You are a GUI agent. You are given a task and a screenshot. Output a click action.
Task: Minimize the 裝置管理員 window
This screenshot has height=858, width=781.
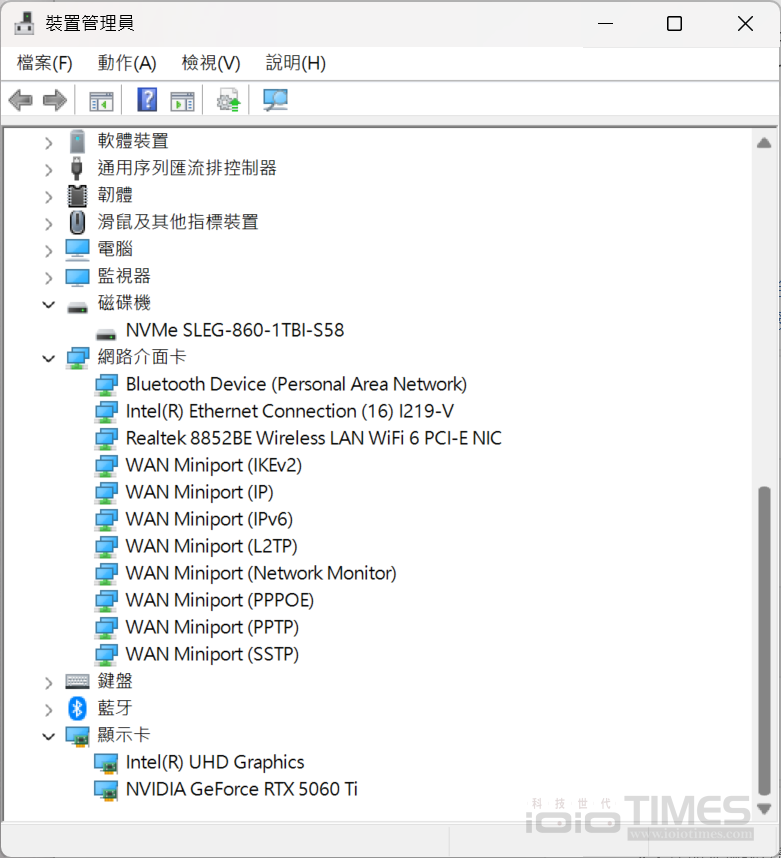click(x=605, y=24)
